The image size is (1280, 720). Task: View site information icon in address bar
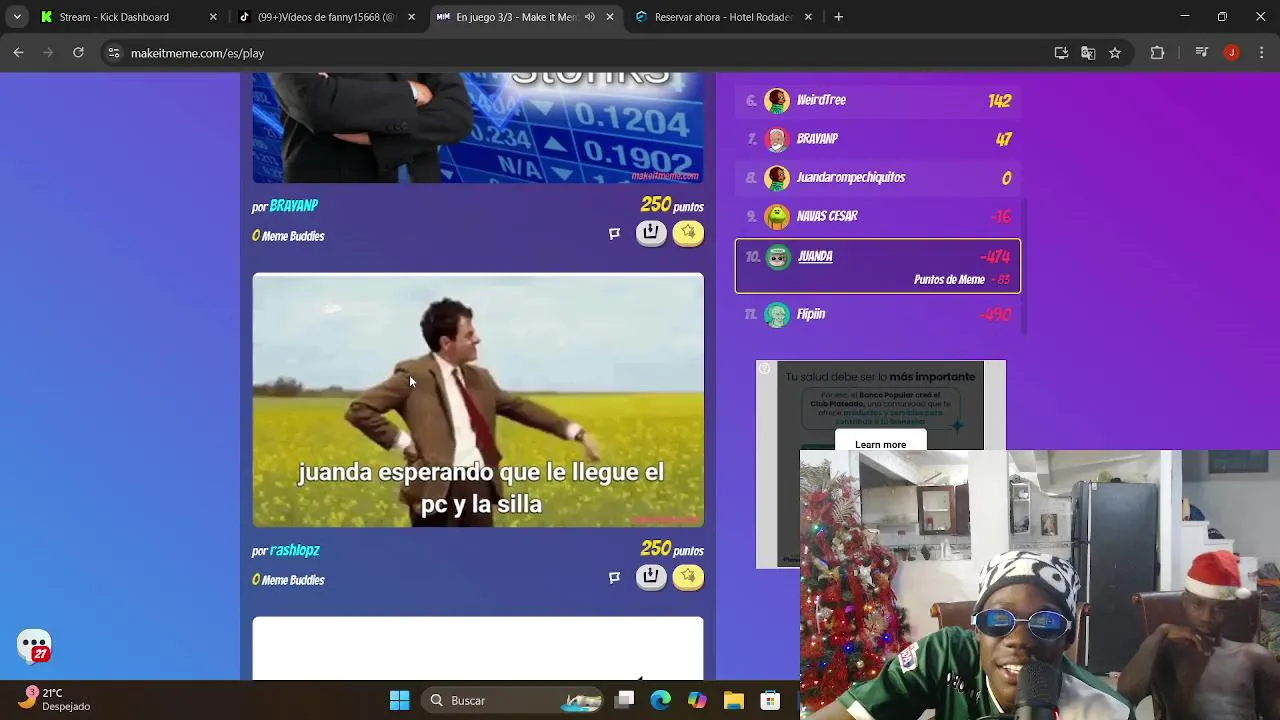pos(114,53)
